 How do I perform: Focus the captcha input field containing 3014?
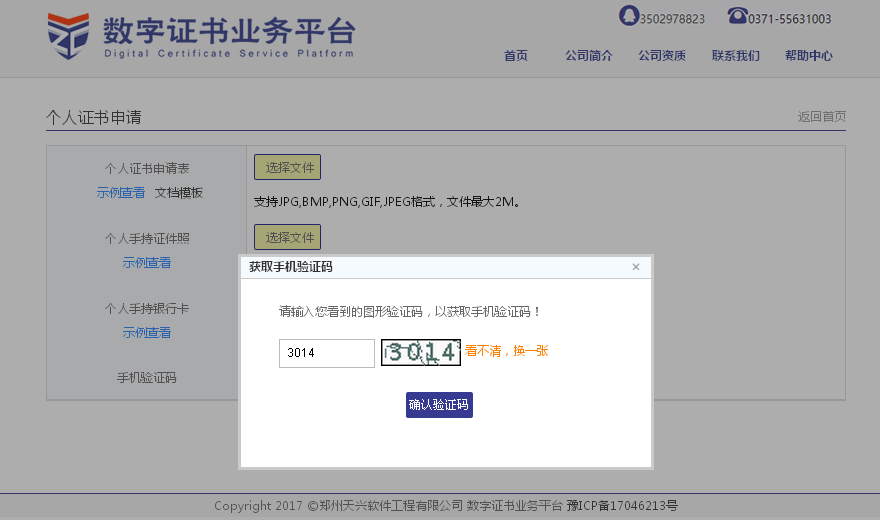327,353
